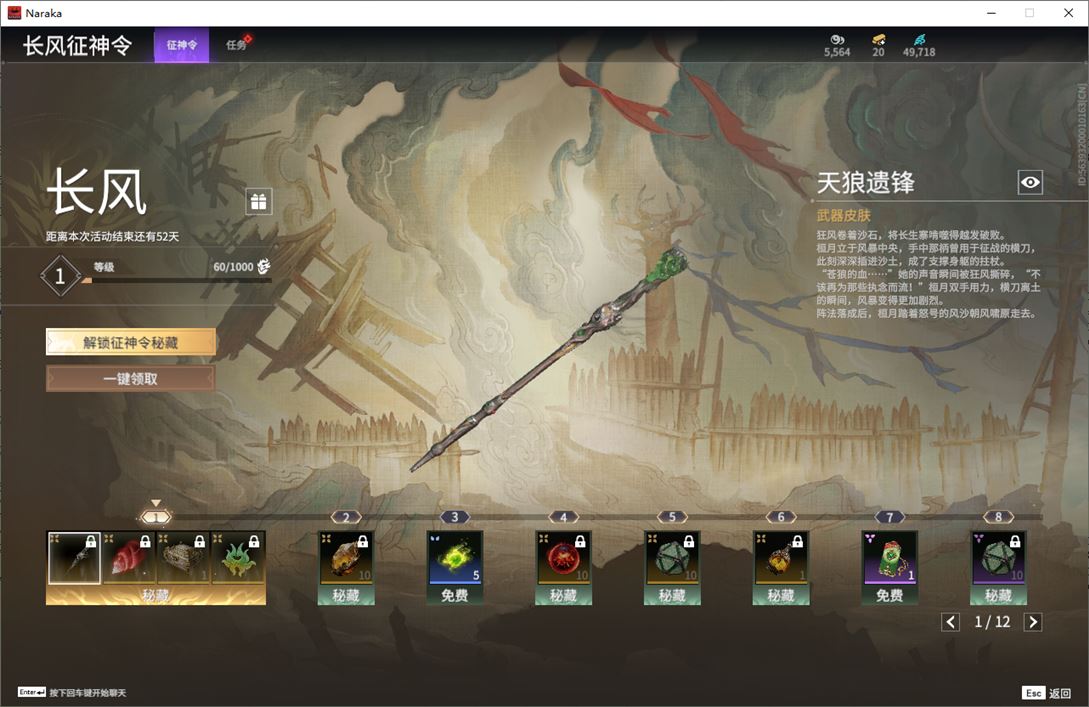Click the teal feather currency icon

point(919,40)
